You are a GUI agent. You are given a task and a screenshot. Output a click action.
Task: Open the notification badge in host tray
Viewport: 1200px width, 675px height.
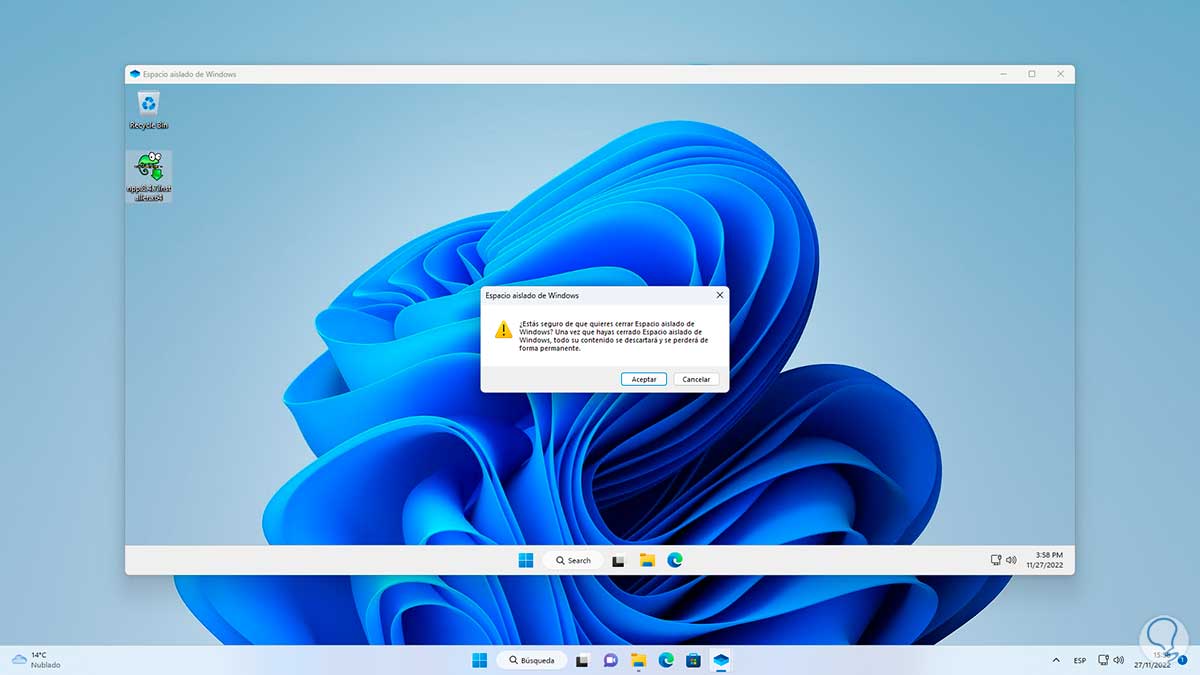(1182, 660)
